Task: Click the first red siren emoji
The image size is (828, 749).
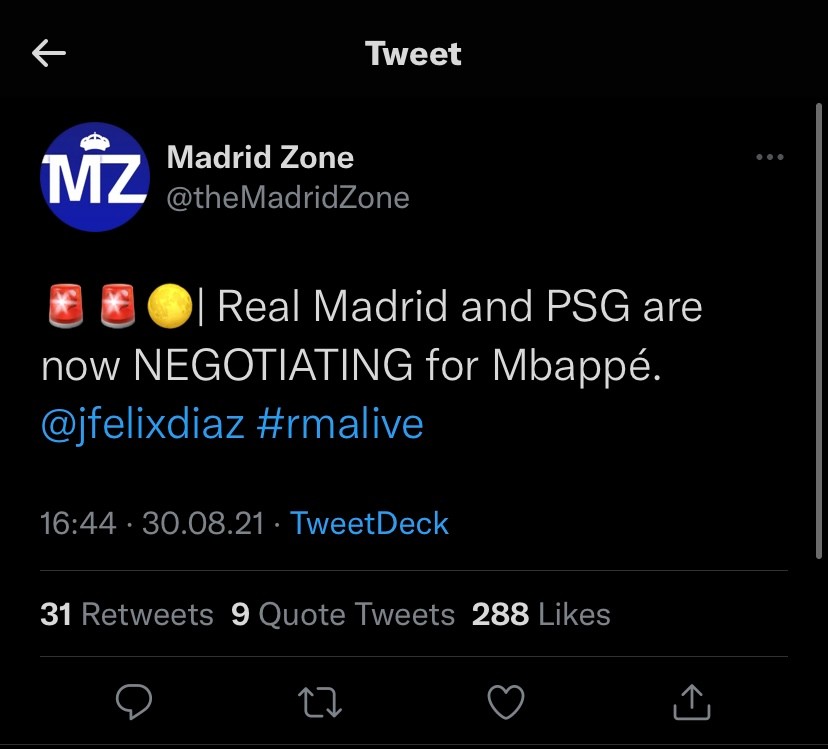Action: click(x=65, y=308)
